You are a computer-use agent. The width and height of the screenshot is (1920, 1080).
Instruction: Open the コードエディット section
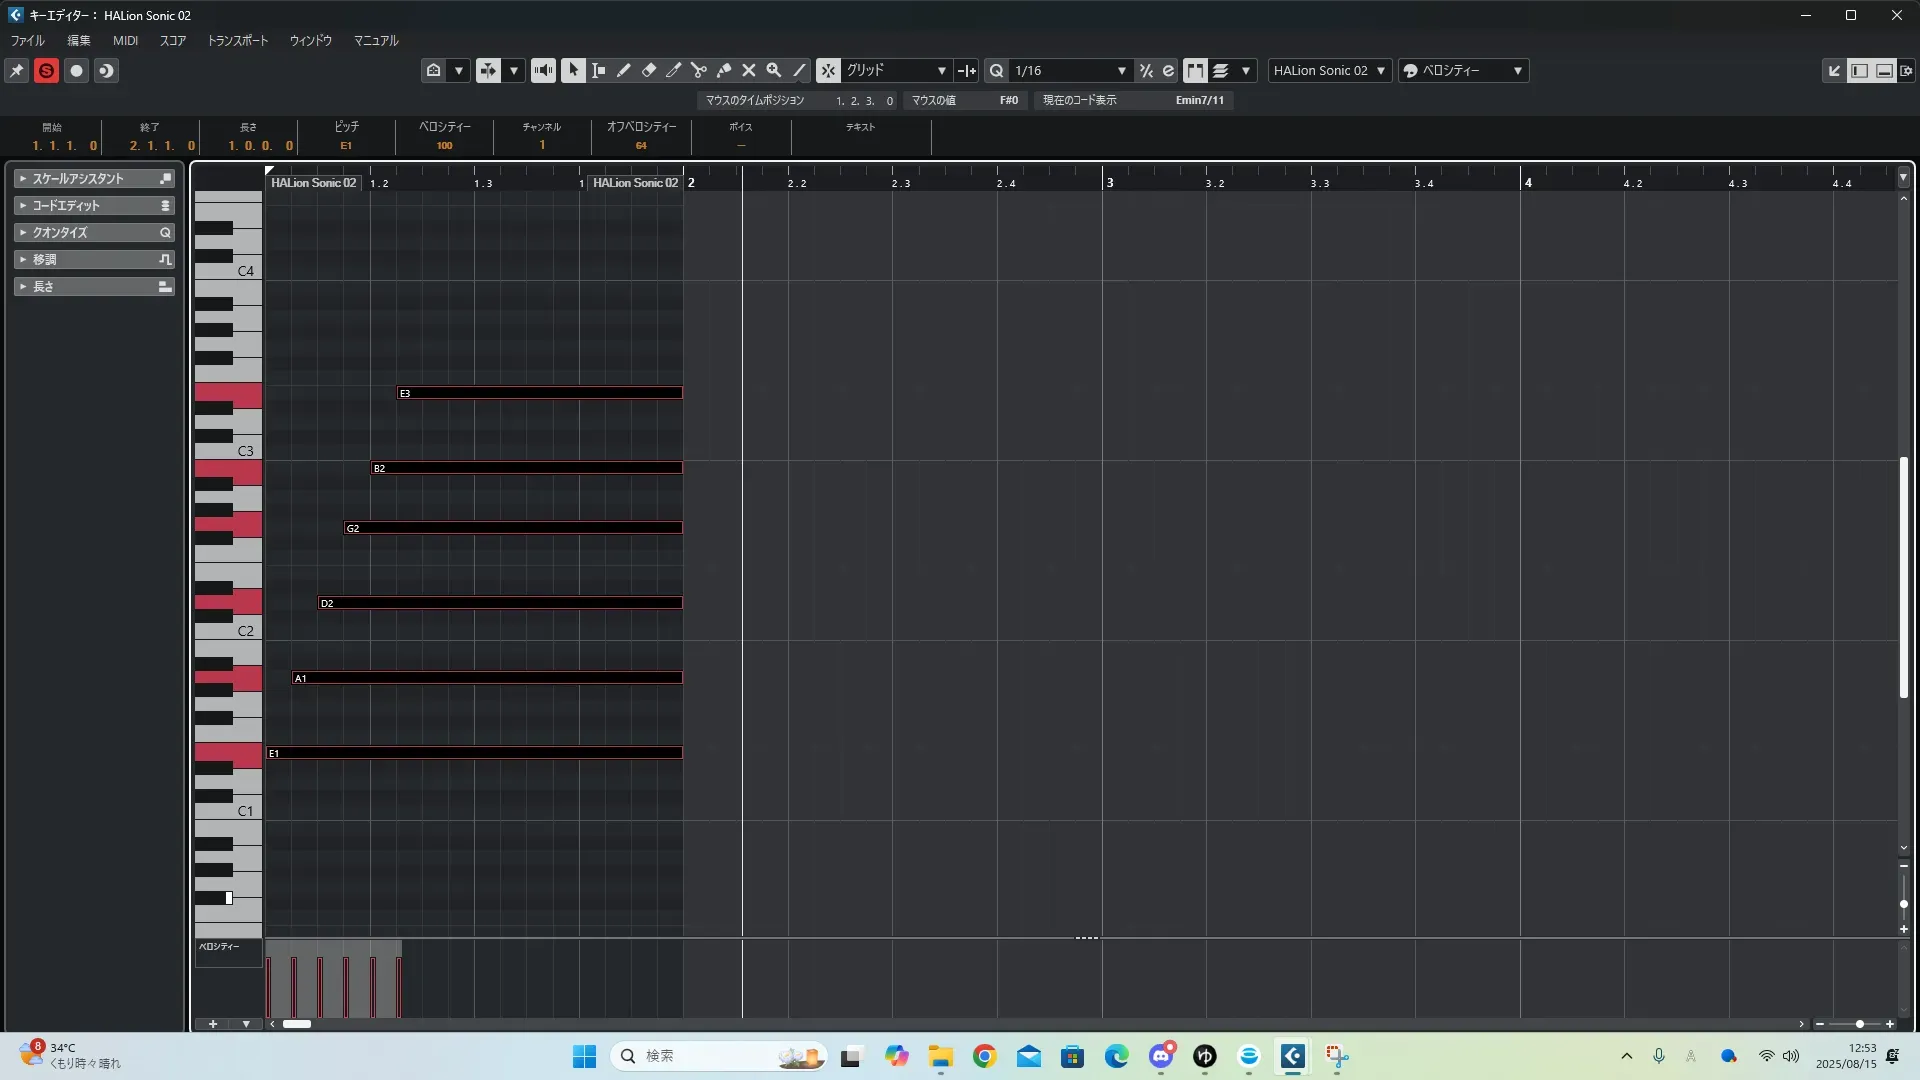(x=66, y=205)
